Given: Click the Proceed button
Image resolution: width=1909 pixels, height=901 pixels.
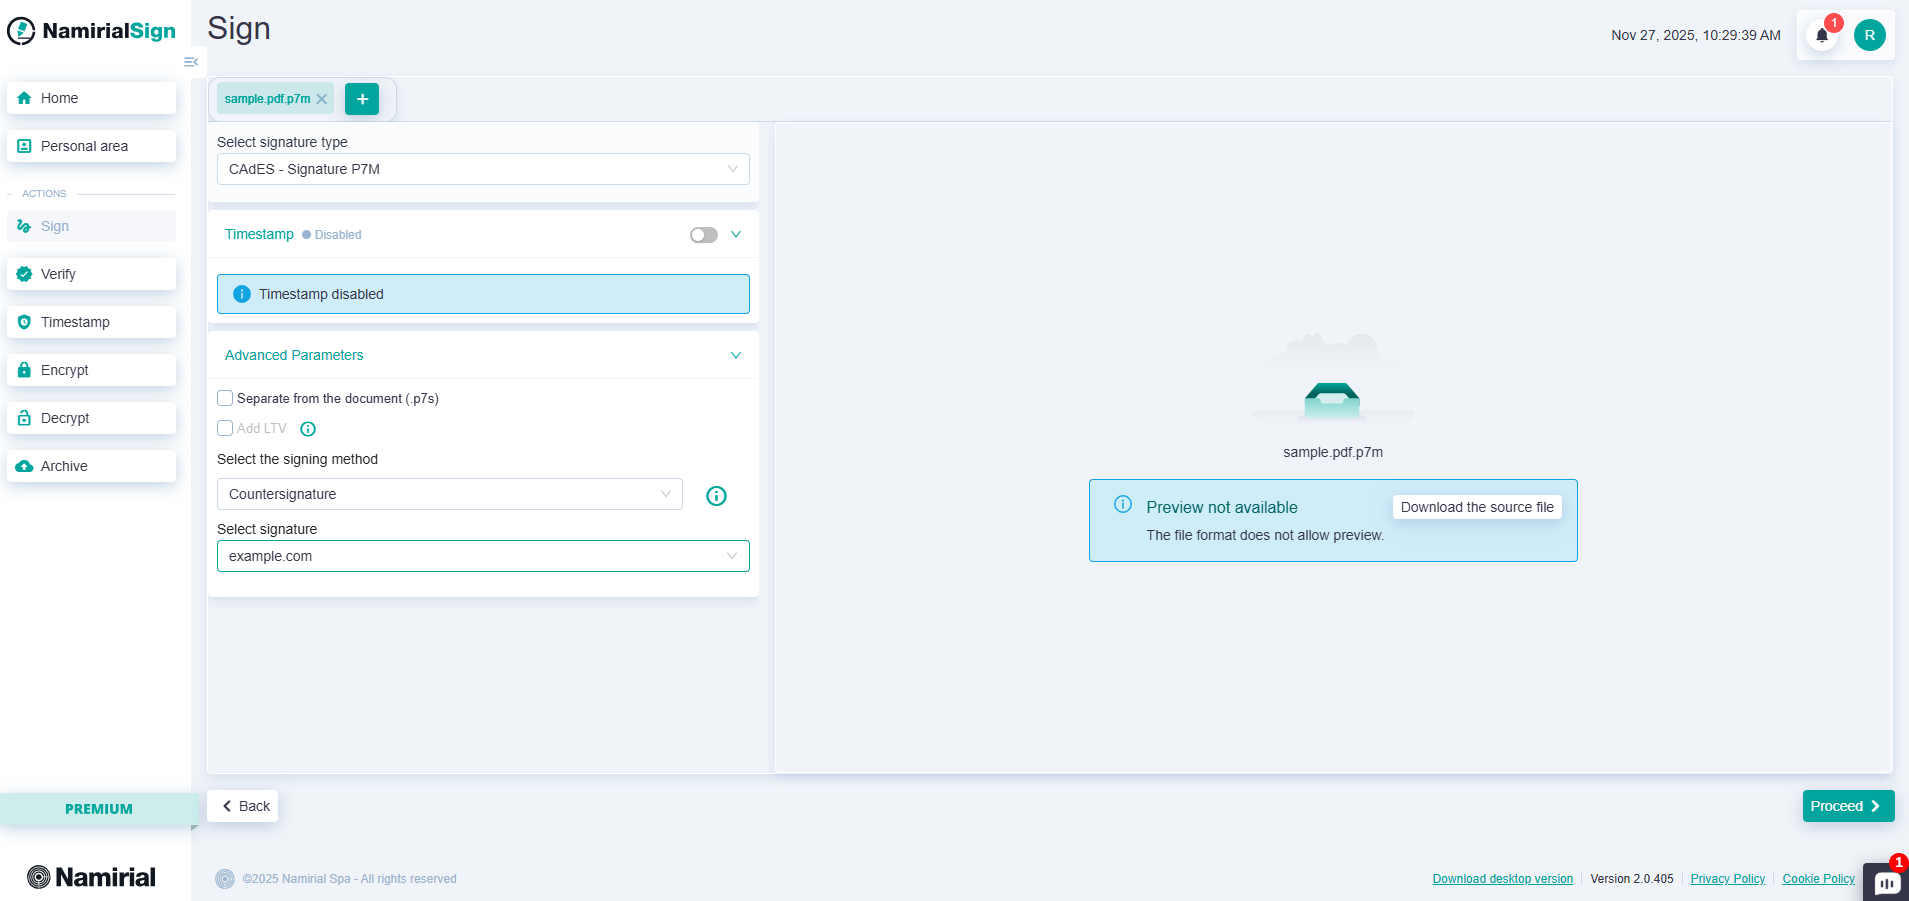Looking at the screenshot, I should click(x=1847, y=806).
